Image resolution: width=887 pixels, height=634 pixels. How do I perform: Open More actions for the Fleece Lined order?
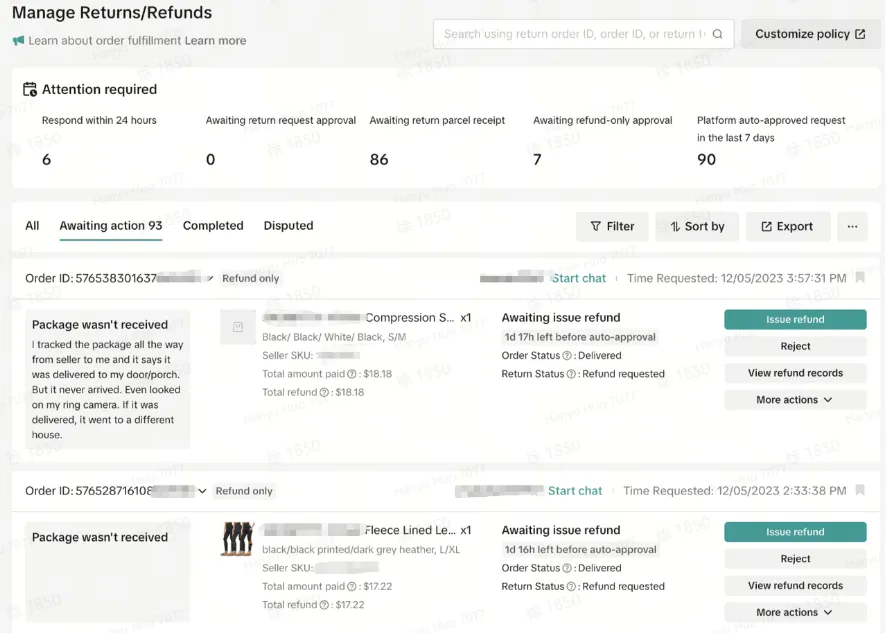pos(795,613)
